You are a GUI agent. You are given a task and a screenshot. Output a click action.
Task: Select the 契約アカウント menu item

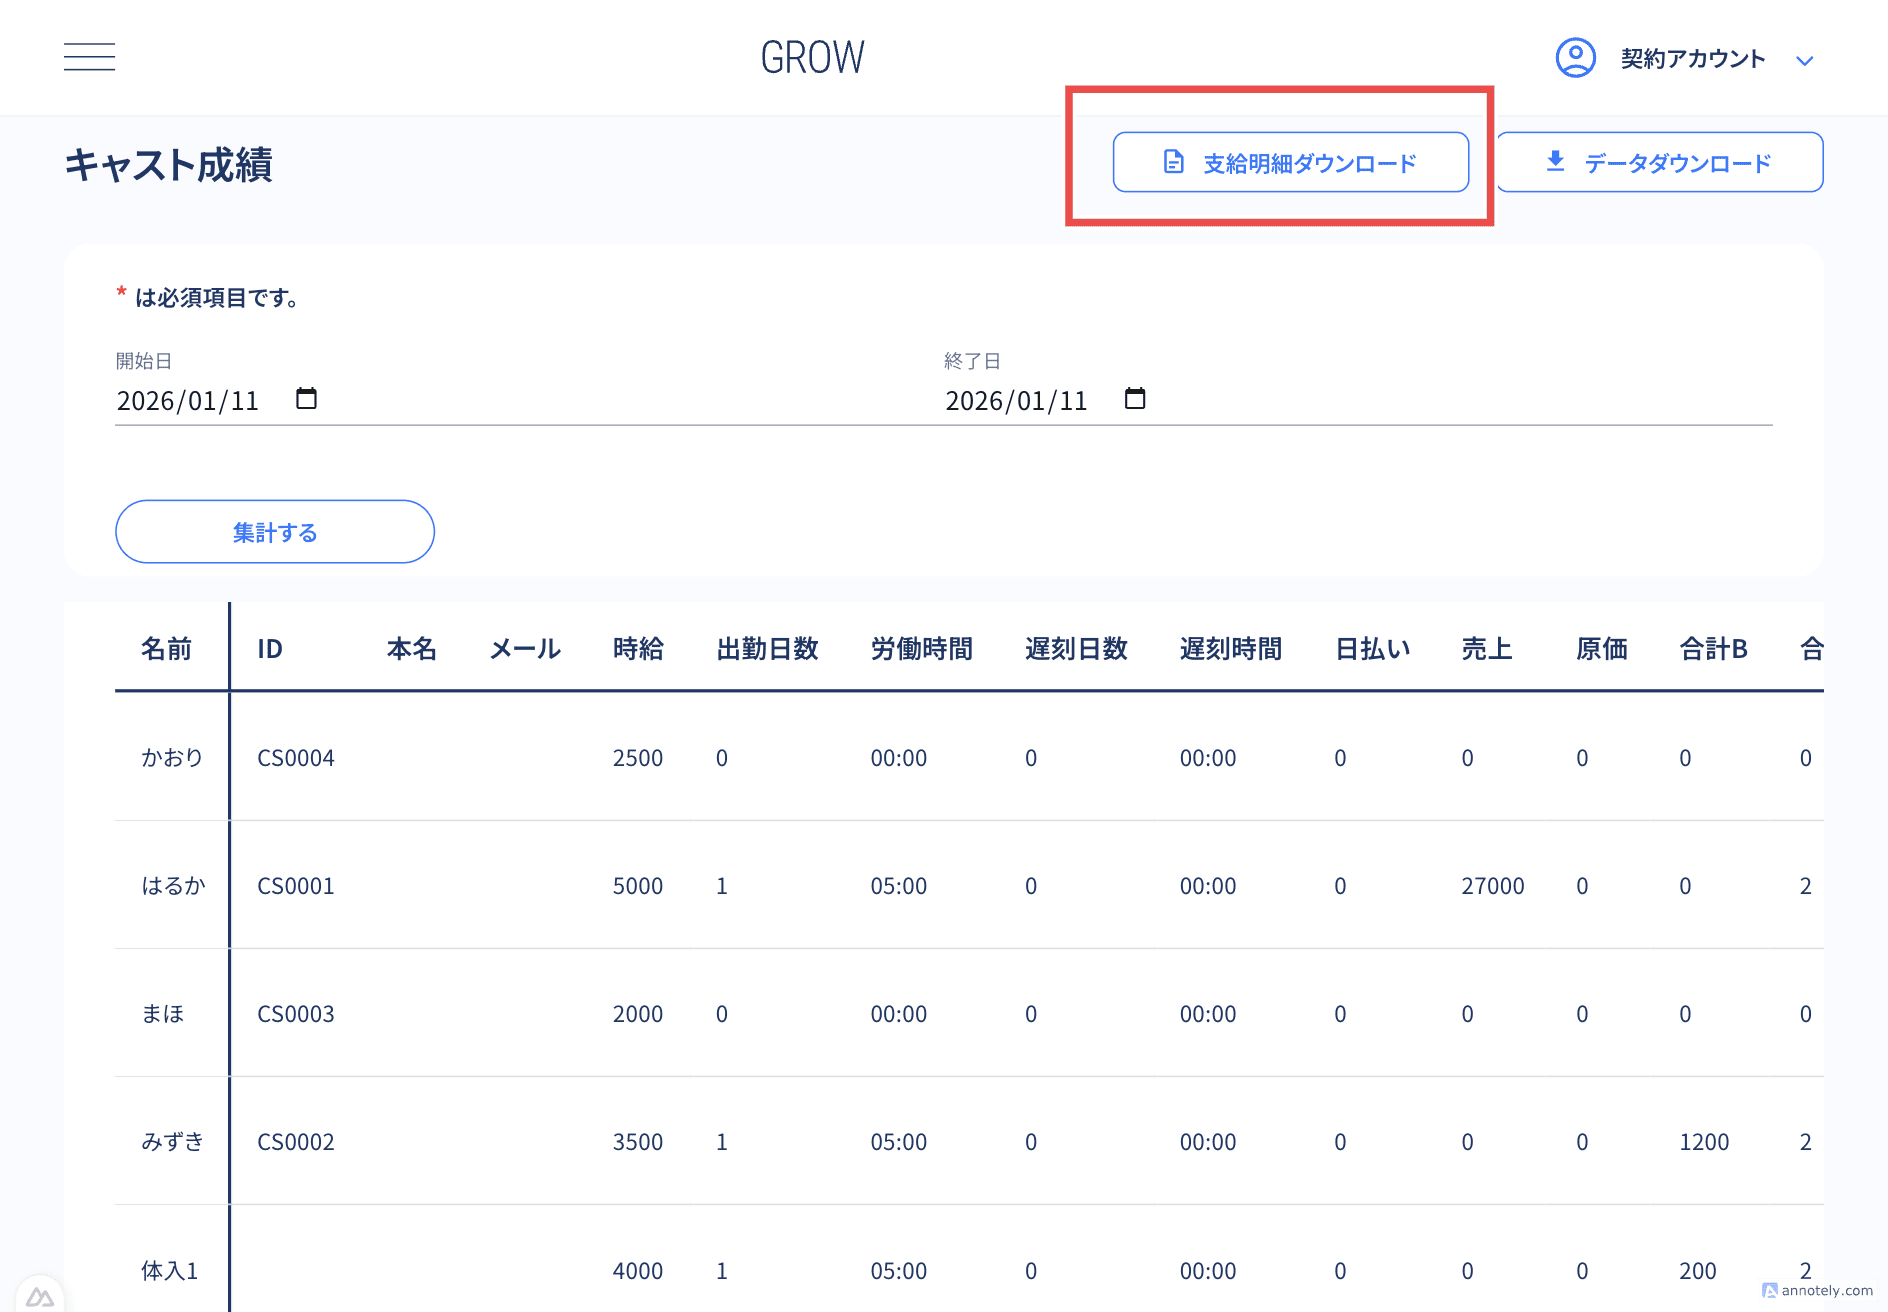pos(1691,58)
